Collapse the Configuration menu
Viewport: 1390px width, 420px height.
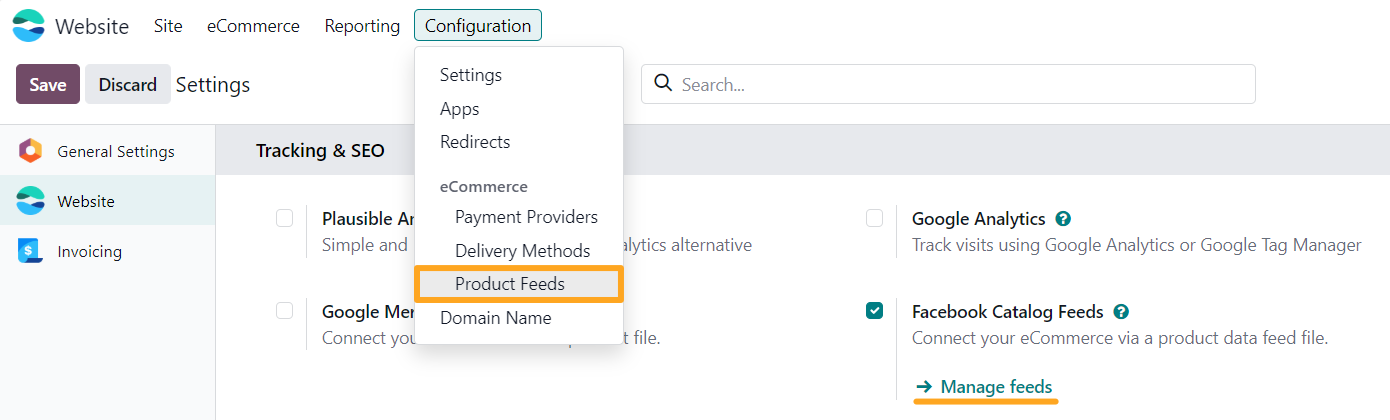click(x=478, y=26)
